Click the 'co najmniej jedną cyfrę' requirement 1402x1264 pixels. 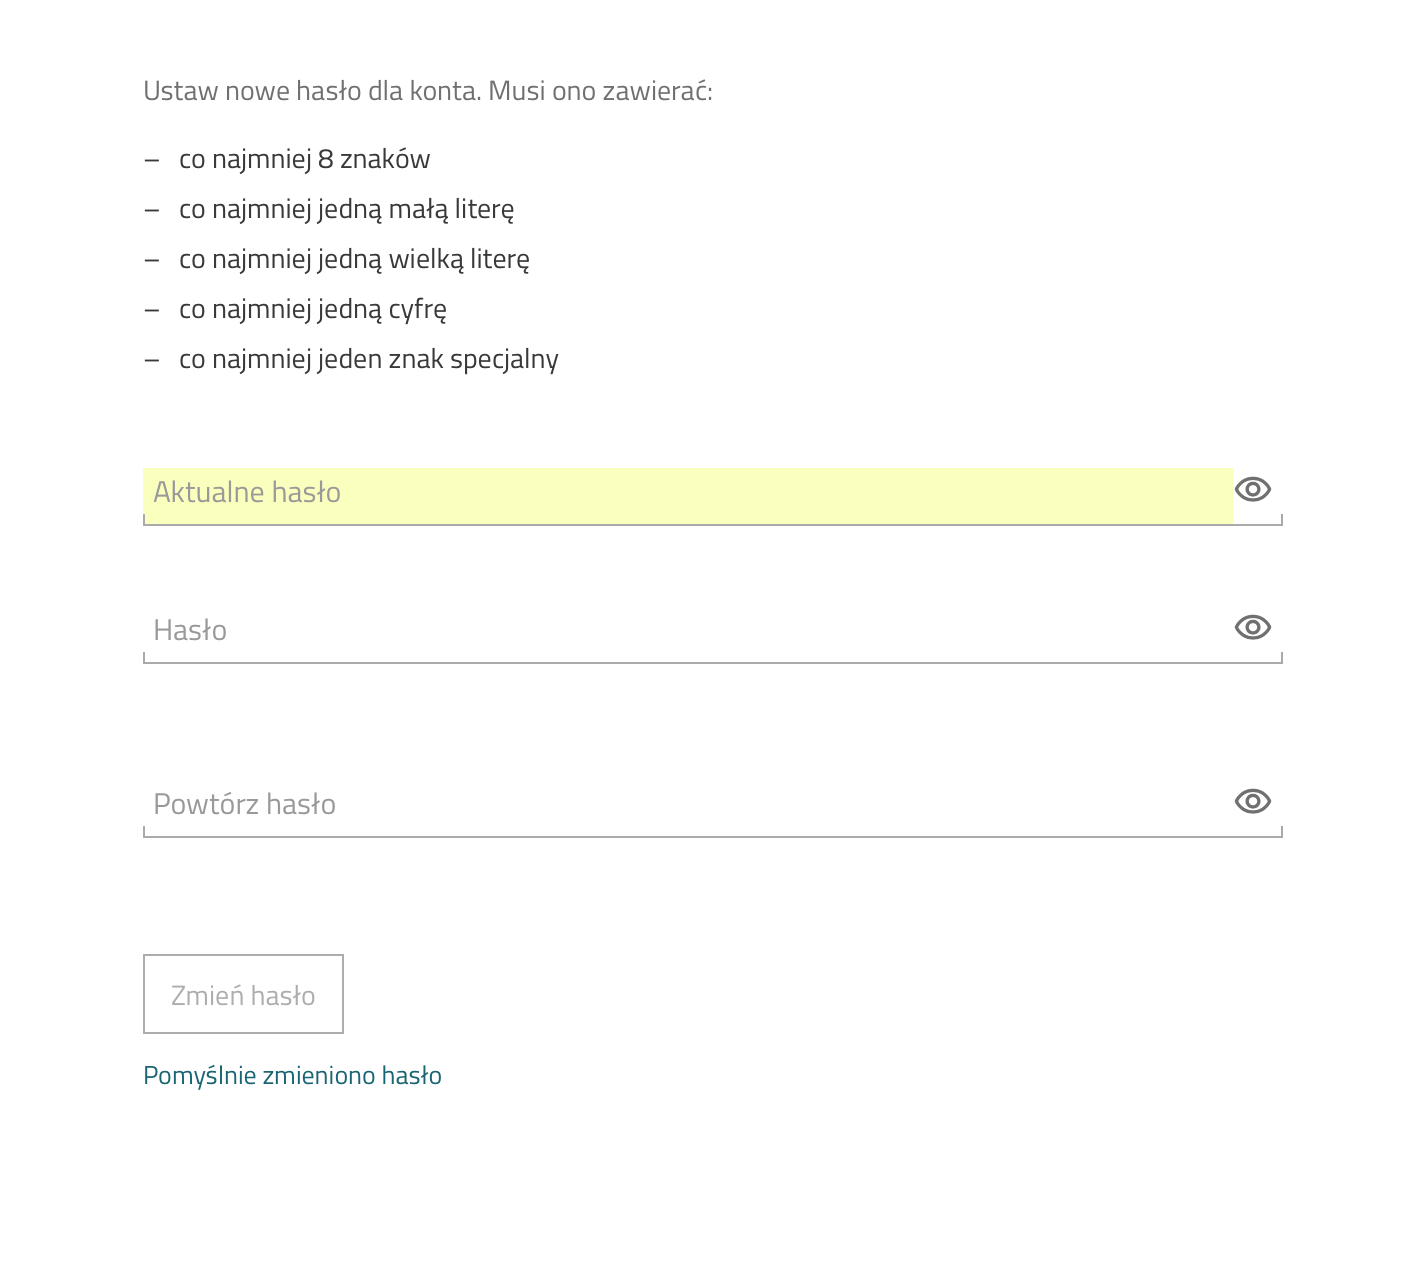(x=312, y=309)
